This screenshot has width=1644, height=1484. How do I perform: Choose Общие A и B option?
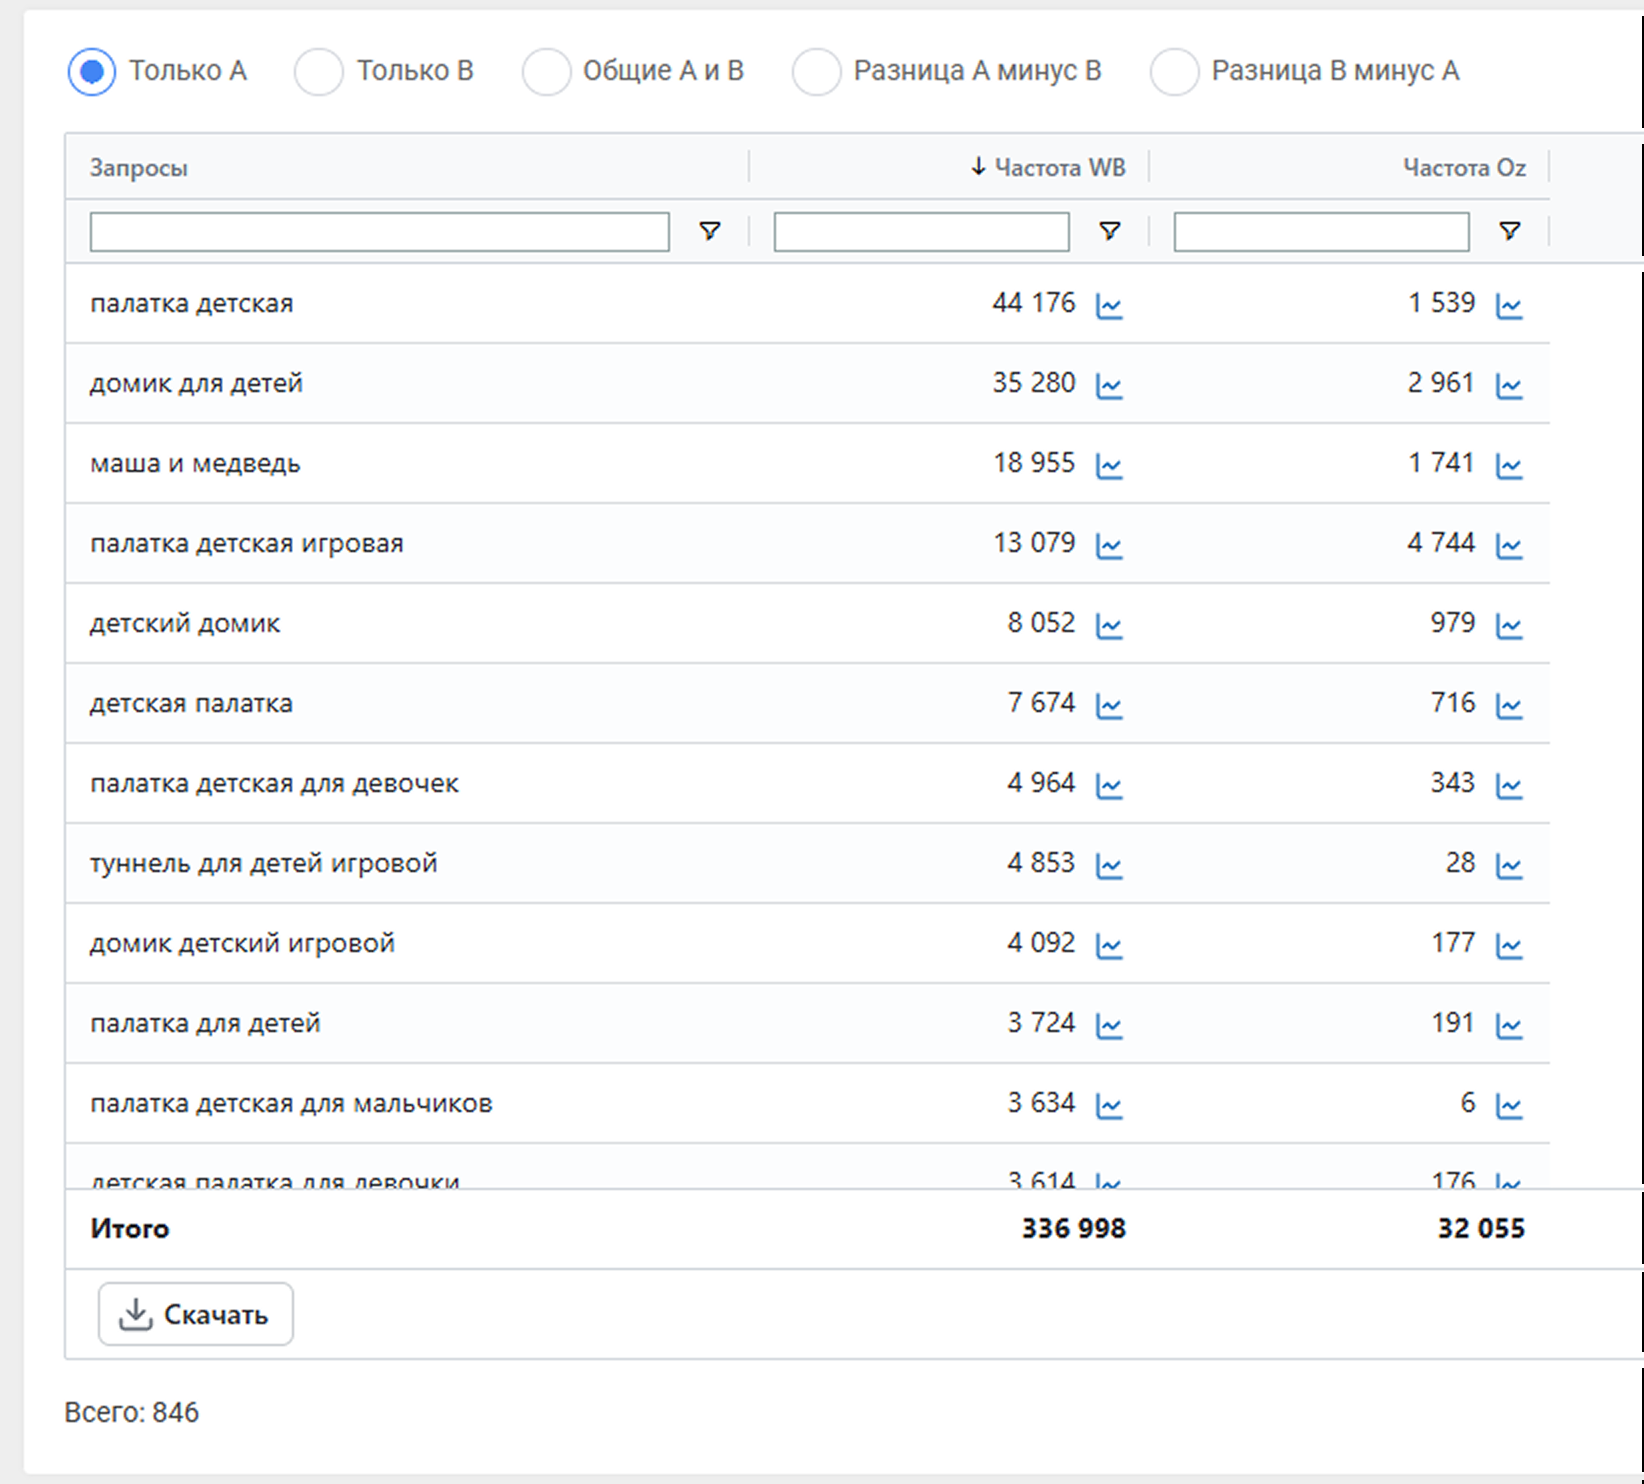[x=546, y=72]
